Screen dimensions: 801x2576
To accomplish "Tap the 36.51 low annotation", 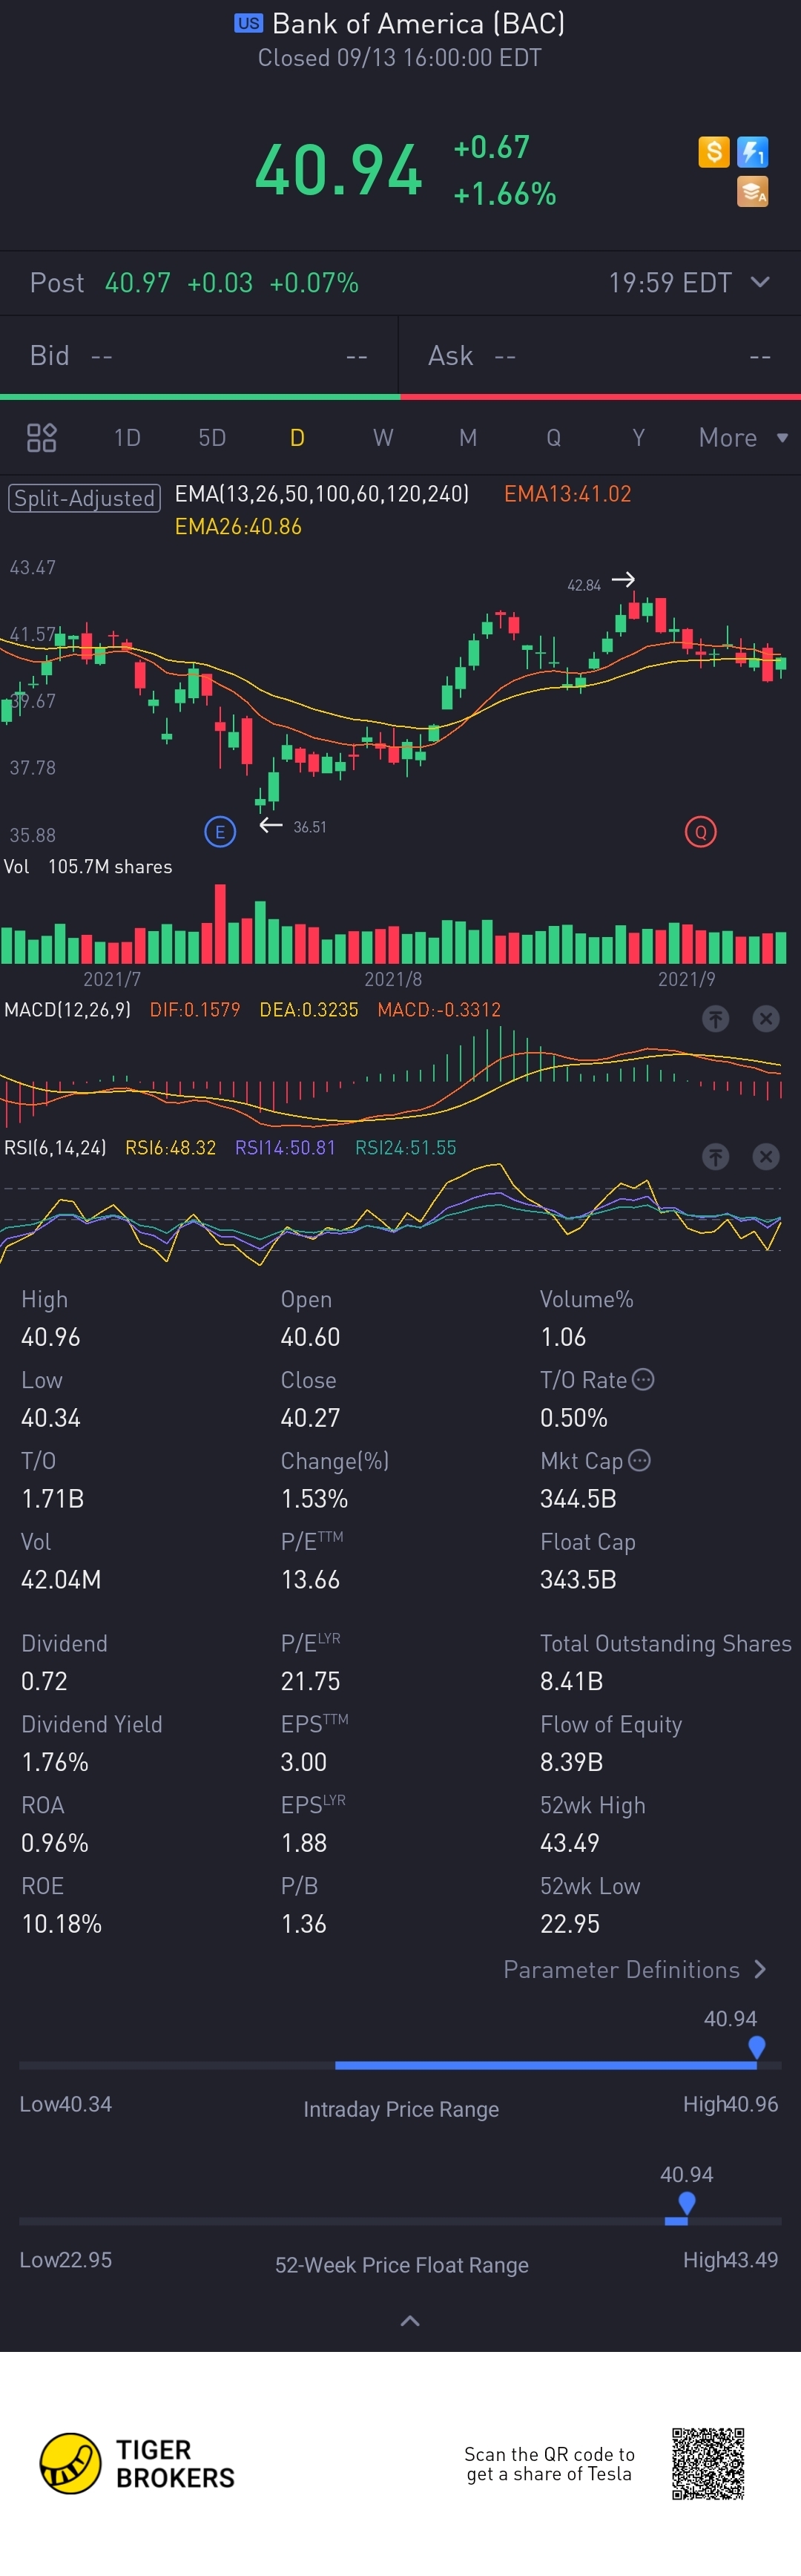I will (310, 827).
